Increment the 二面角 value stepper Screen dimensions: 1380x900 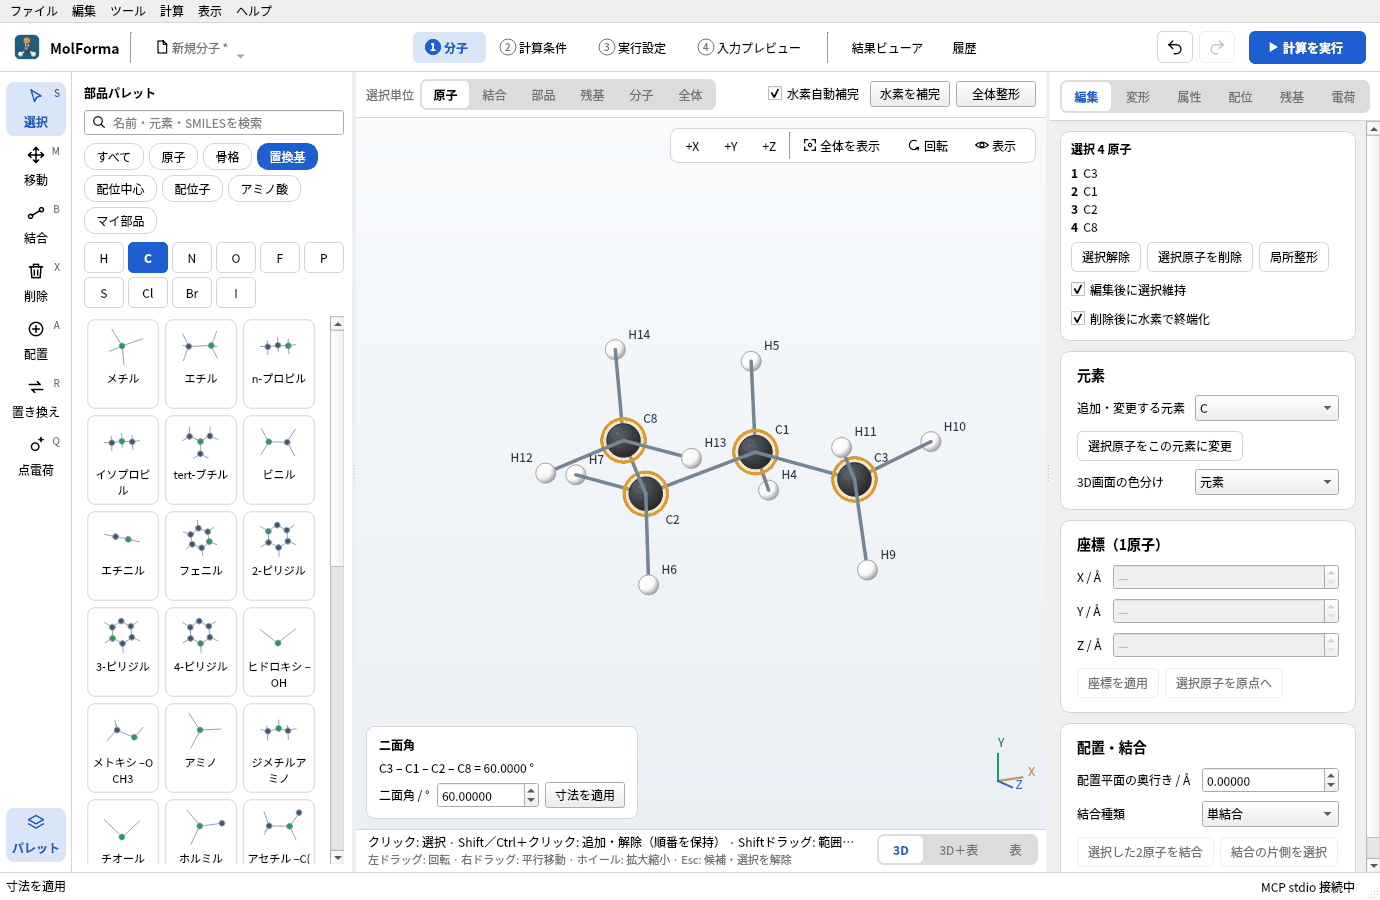pyautogui.click(x=532, y=790)
